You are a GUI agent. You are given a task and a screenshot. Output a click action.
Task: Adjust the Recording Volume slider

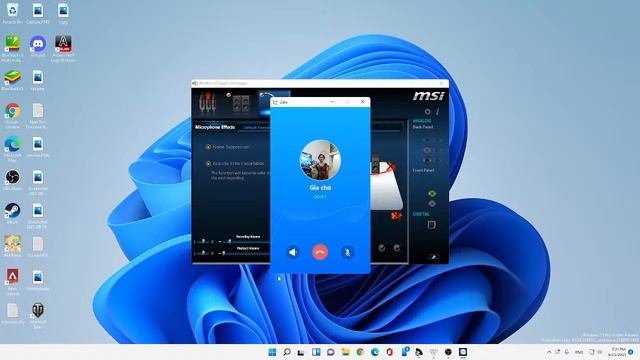[229, 242]
